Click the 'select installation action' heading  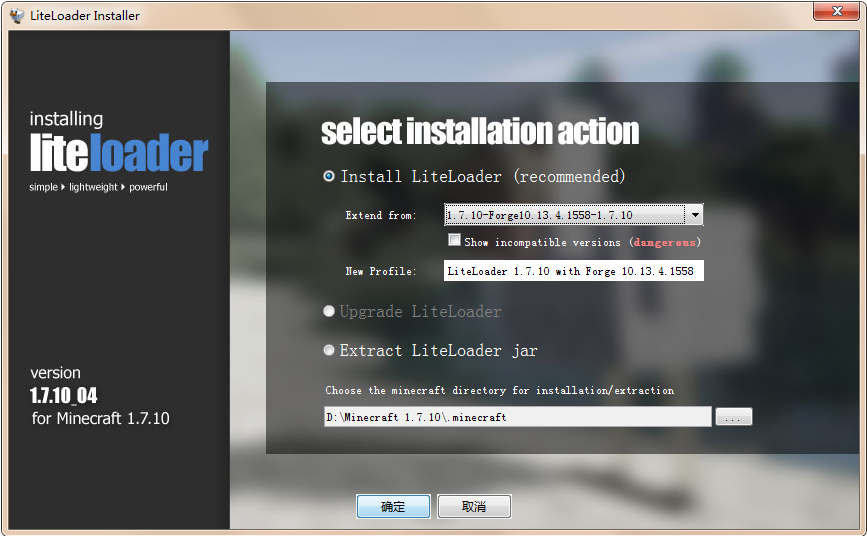point(480,132)
